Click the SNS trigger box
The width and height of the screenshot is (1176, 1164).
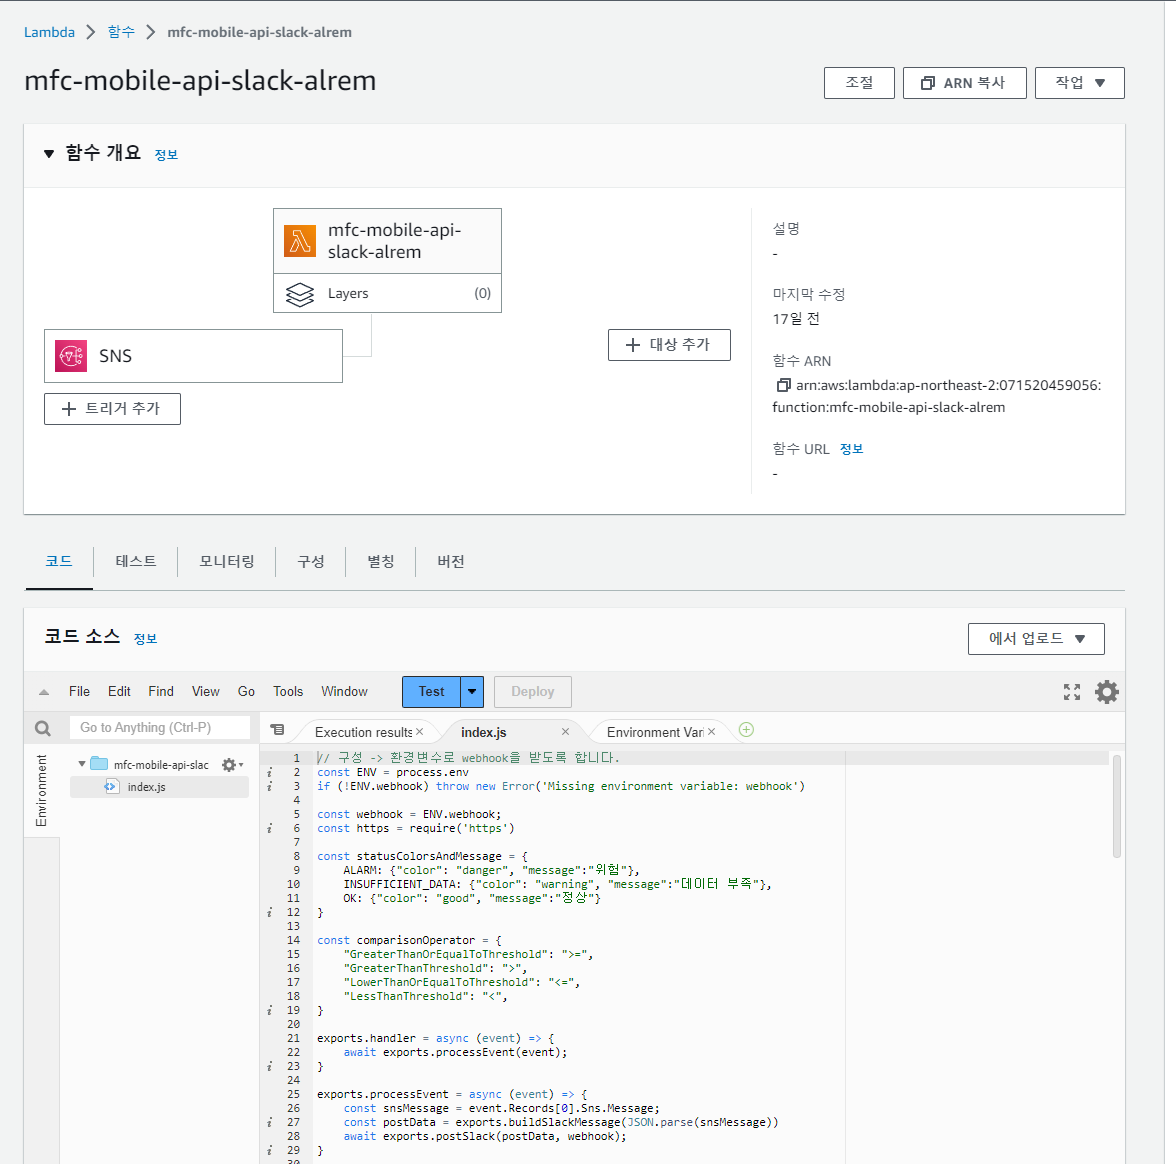[194, 356]
